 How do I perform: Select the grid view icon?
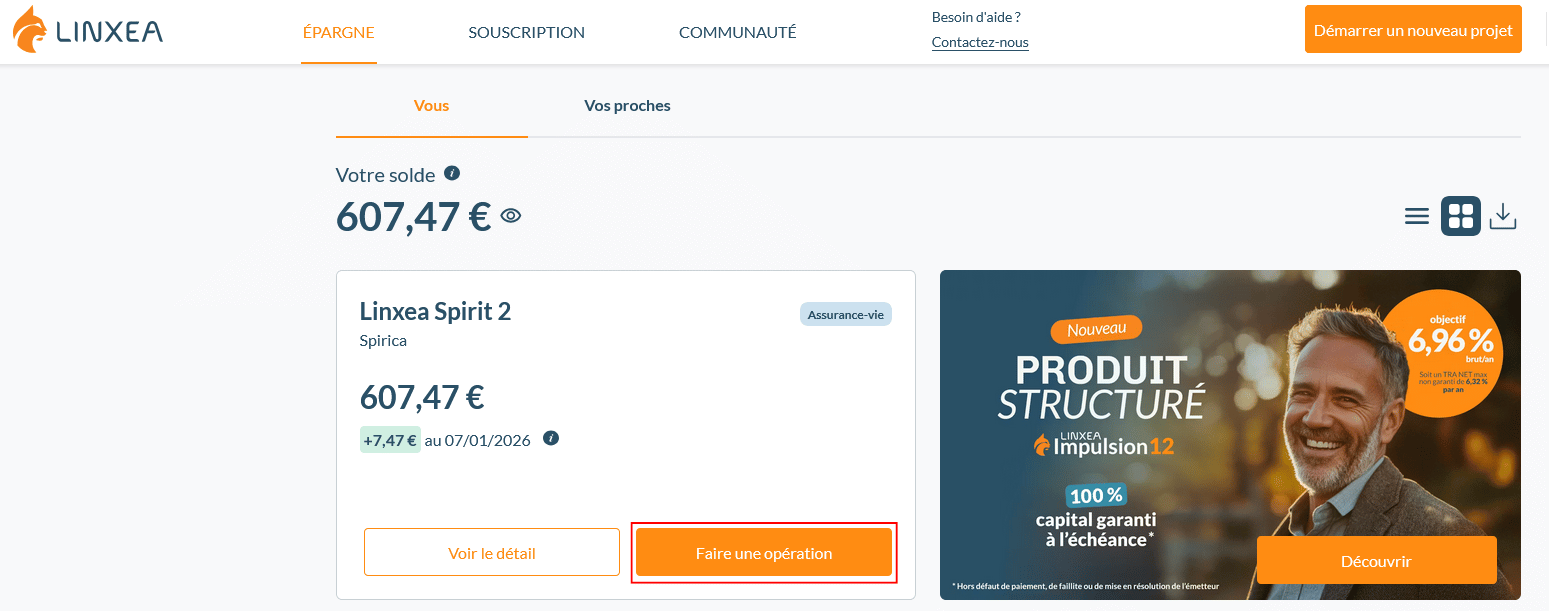(x=1460, y=216)
